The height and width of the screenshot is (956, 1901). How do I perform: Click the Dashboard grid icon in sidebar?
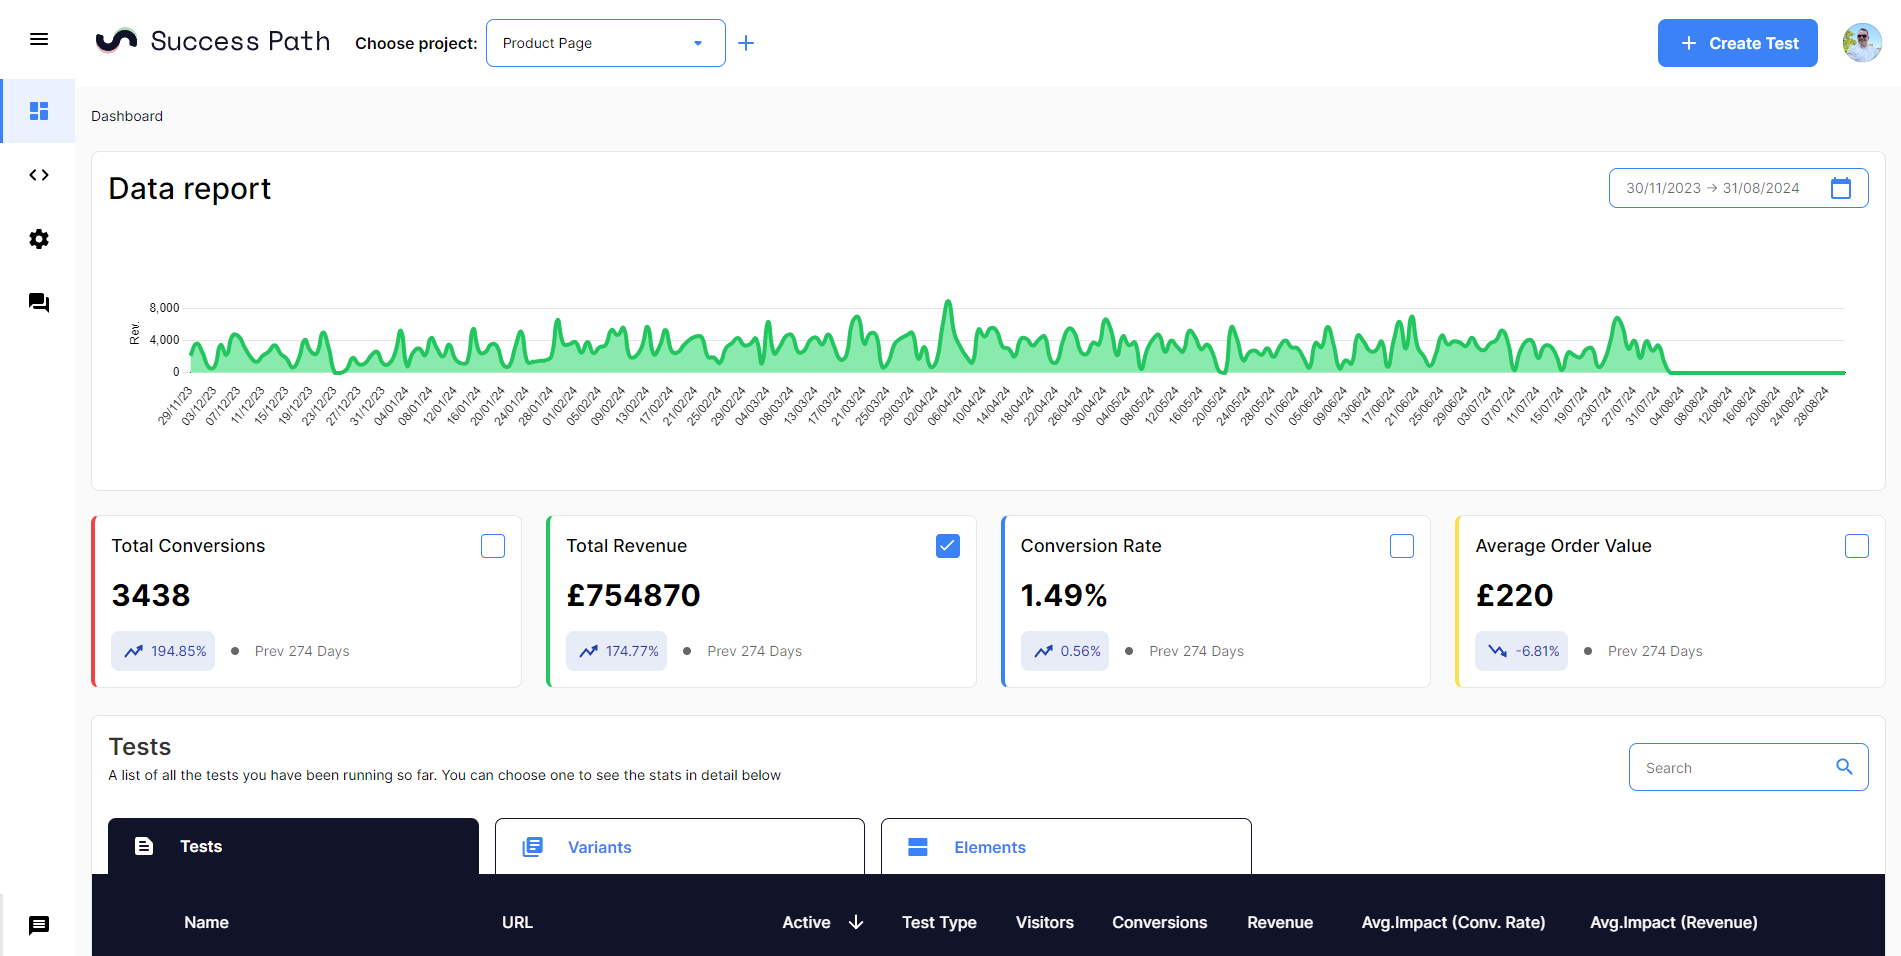point(39,111)
